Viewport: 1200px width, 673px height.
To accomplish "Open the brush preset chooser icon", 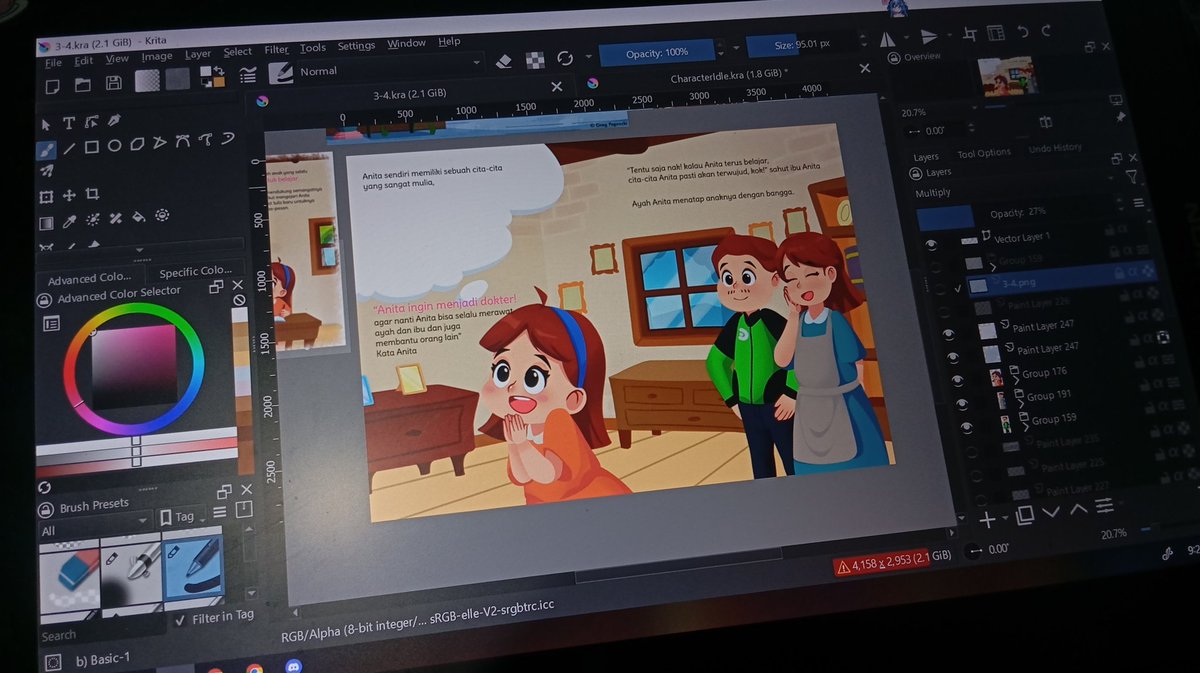I will [x=280, y=72].
